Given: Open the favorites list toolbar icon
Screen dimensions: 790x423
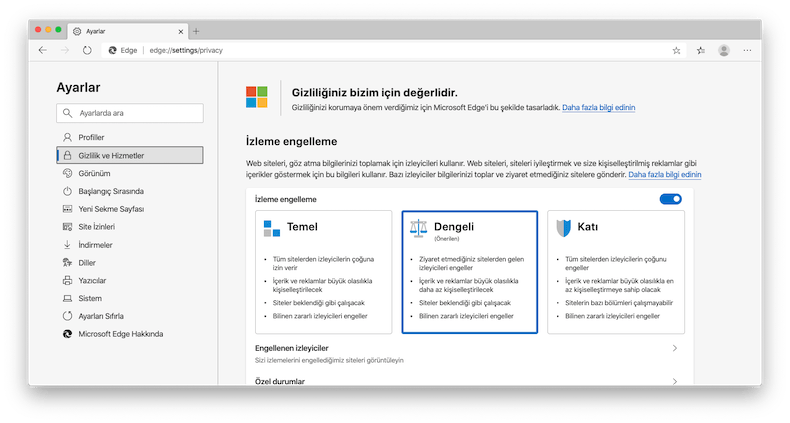Looking at the screenshot, I should pyautogui.click(x=701, y=50).
